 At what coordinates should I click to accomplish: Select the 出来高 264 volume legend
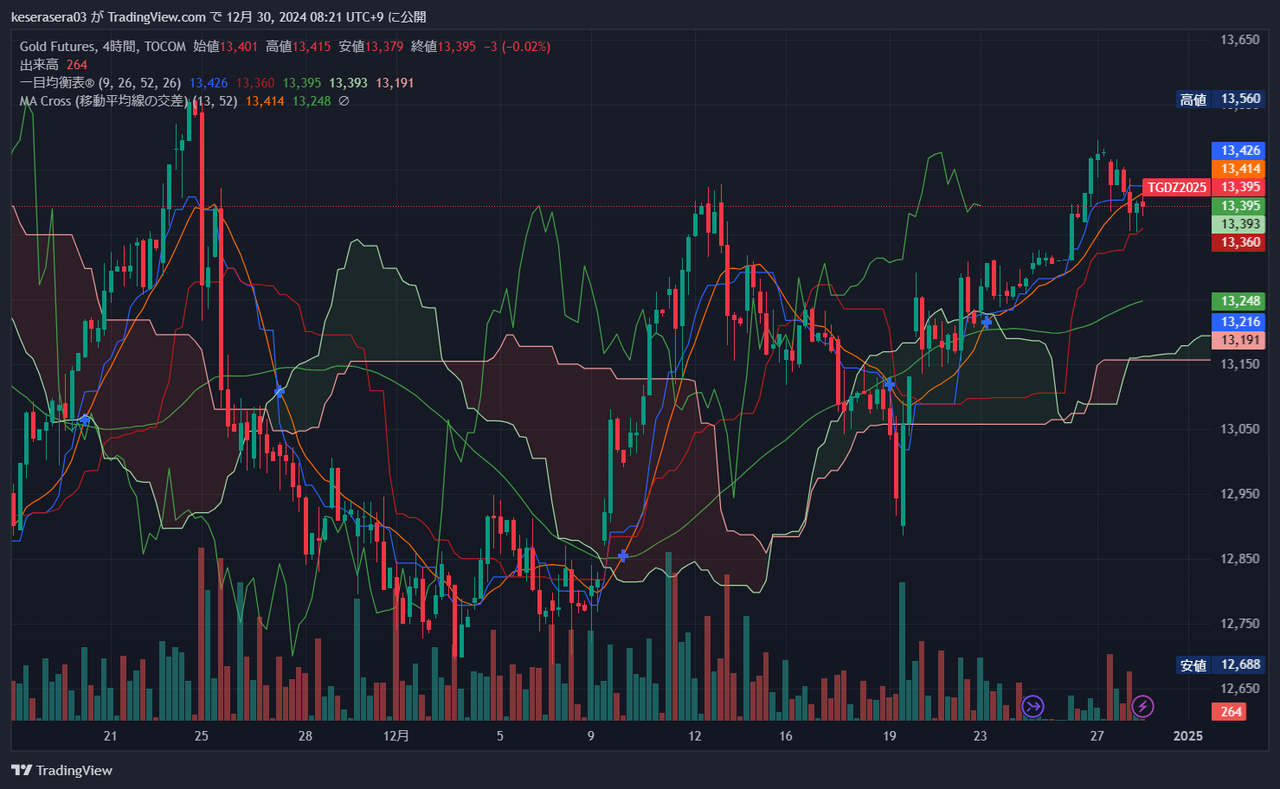pos(54,65)
